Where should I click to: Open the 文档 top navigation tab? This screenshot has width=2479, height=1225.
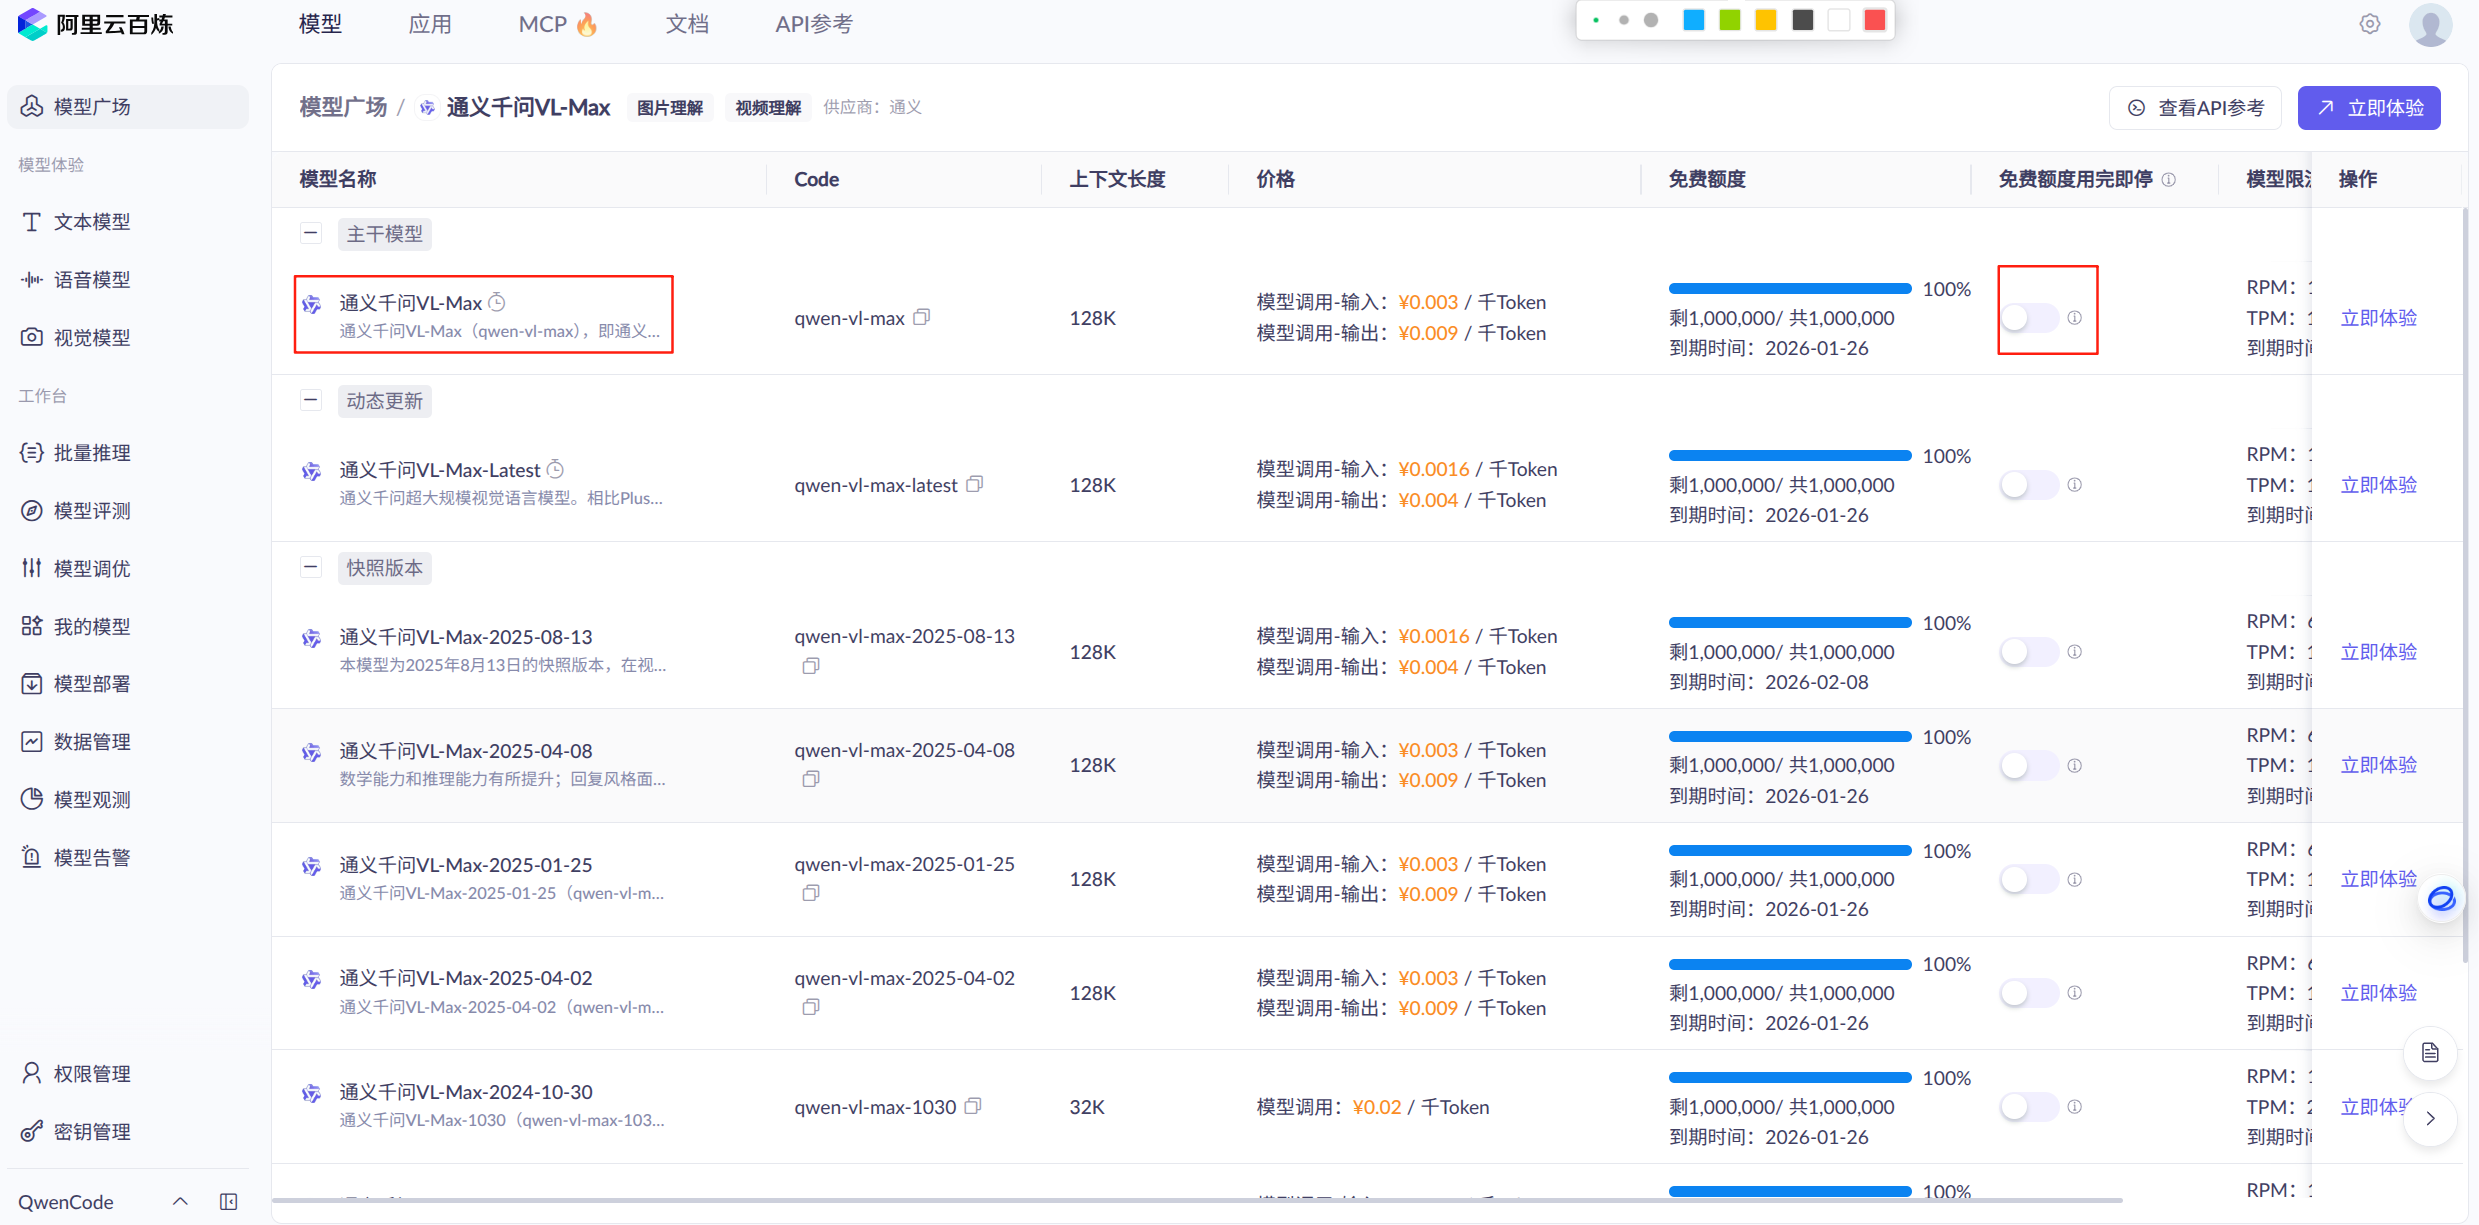[687, 24]
